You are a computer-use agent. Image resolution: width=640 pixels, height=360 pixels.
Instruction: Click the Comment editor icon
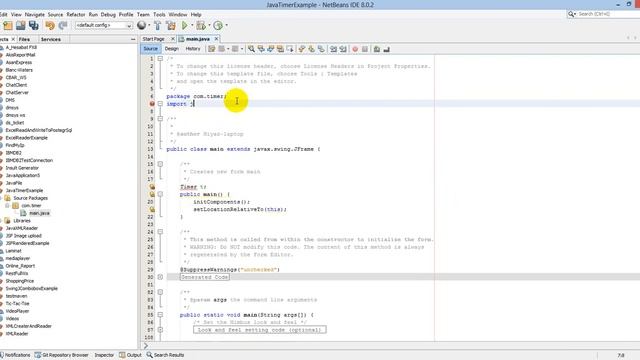pyautogui.click(x=377, y=49)
